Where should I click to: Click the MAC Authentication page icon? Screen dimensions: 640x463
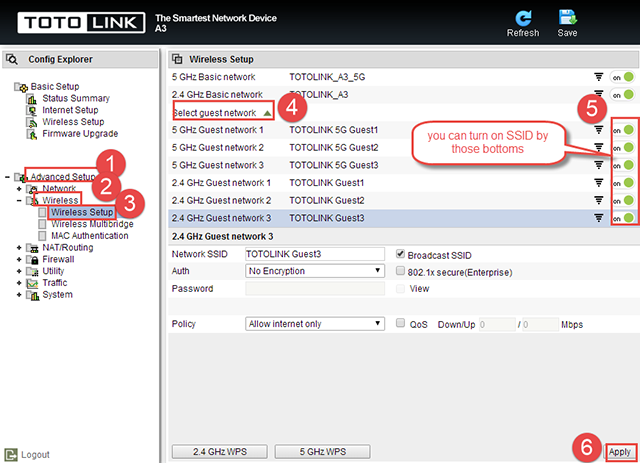pyautogui.click(x=42, y=236)
